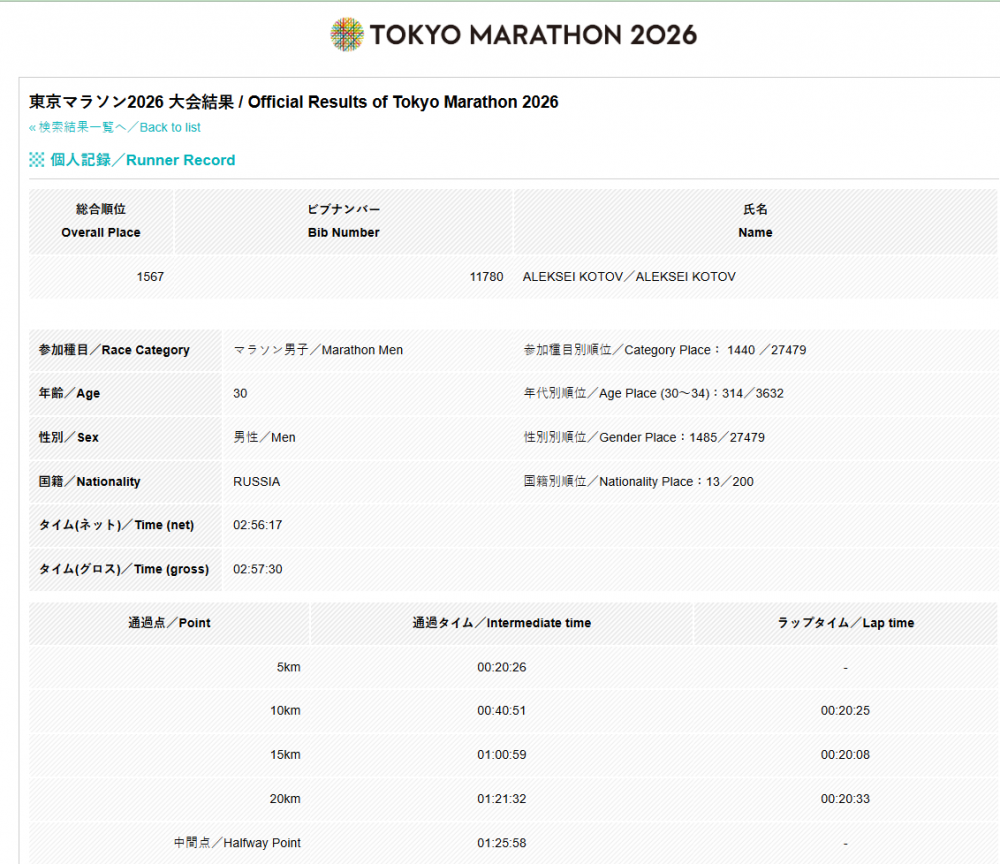Click the colorful Tokyo Marathon logo emblem
Image resolution: width=1000 pixels, height=864 pixels.
(x=347, y=35)
